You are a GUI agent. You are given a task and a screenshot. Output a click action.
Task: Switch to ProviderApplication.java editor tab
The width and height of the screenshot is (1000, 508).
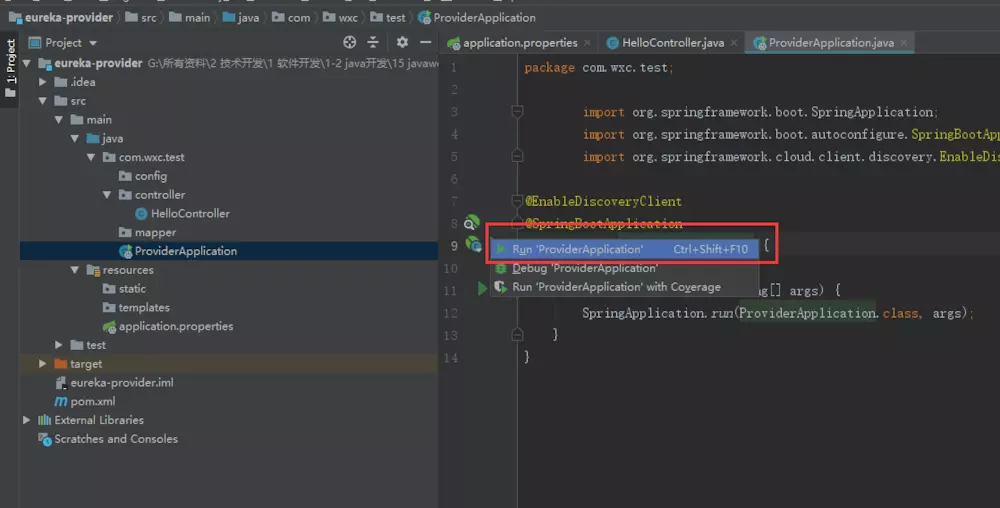[831, 43]
